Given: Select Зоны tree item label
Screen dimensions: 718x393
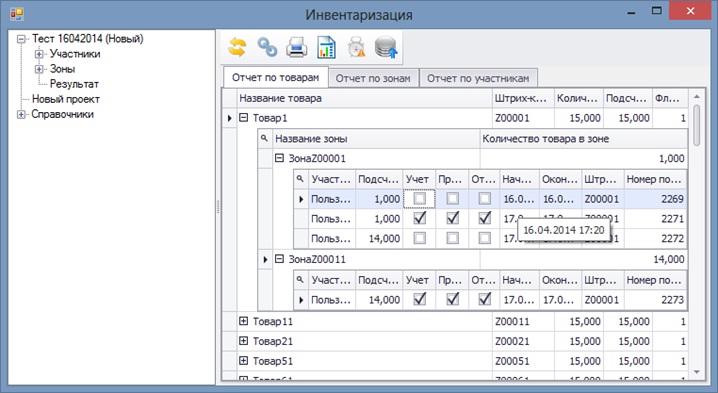Looking at the screenshot, I should point(62,69).
